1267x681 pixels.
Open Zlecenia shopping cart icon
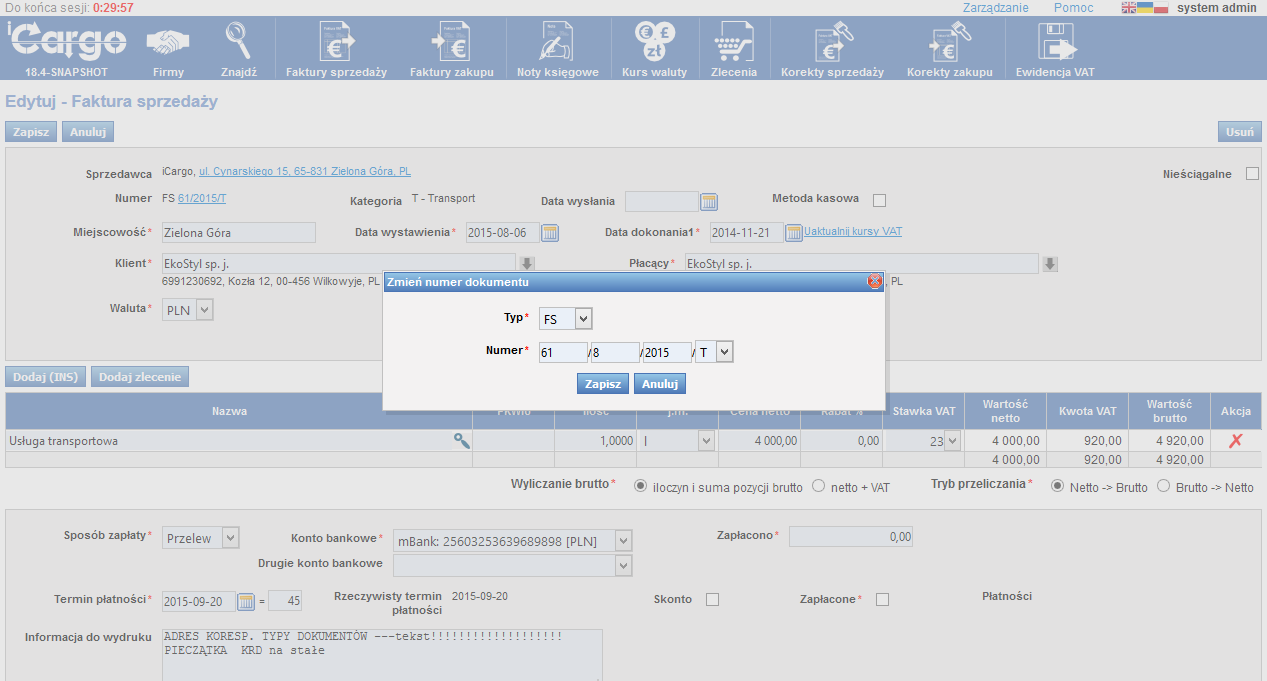click(x=733, y=43)
